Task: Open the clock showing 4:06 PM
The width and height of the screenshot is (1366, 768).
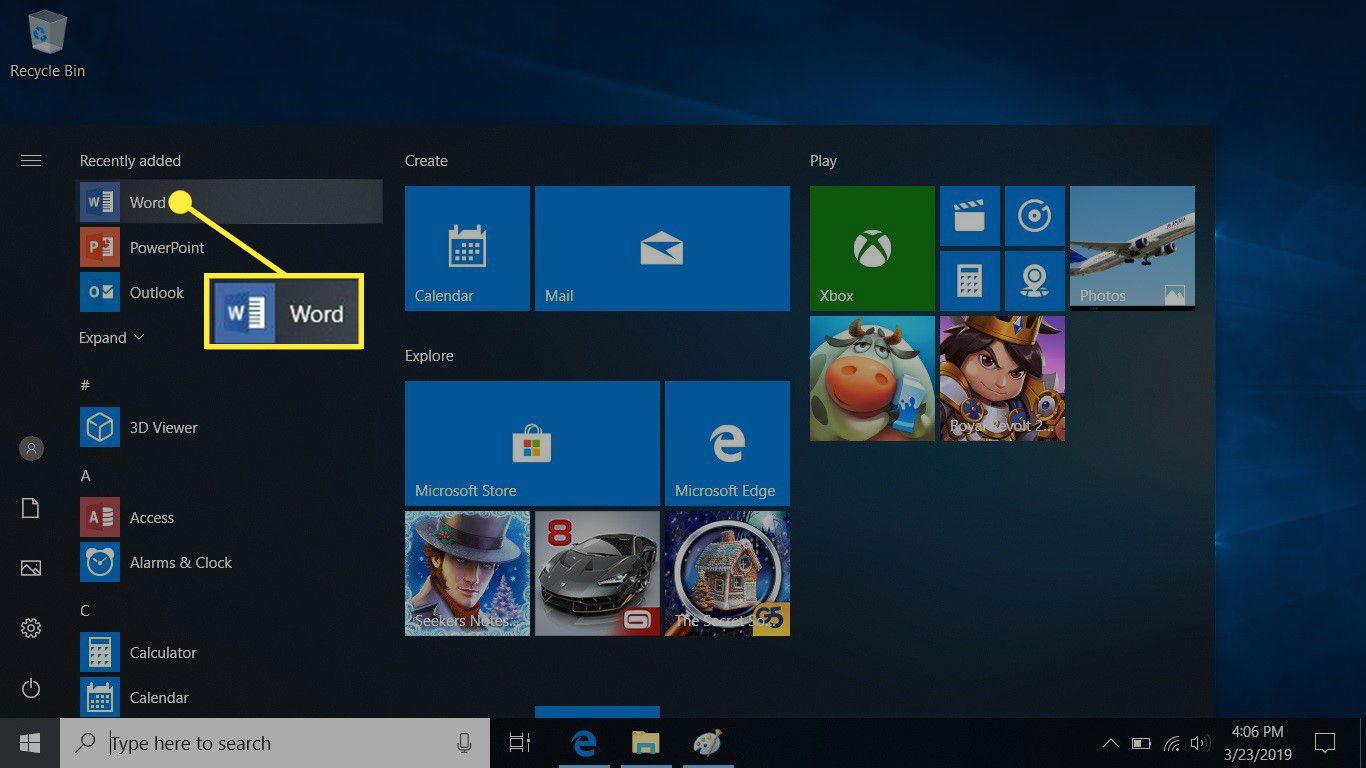Action: tap(1258, 743)
